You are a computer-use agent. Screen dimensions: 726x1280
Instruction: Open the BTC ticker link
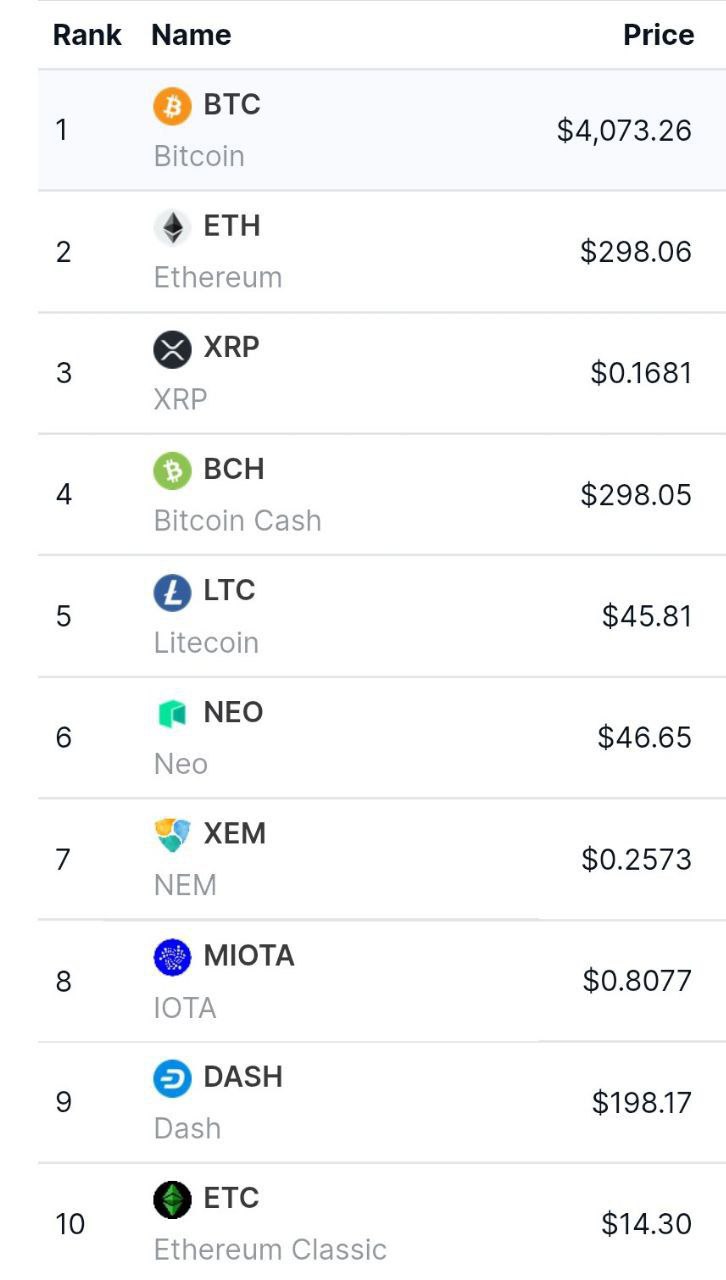click(x=232, y=104)
